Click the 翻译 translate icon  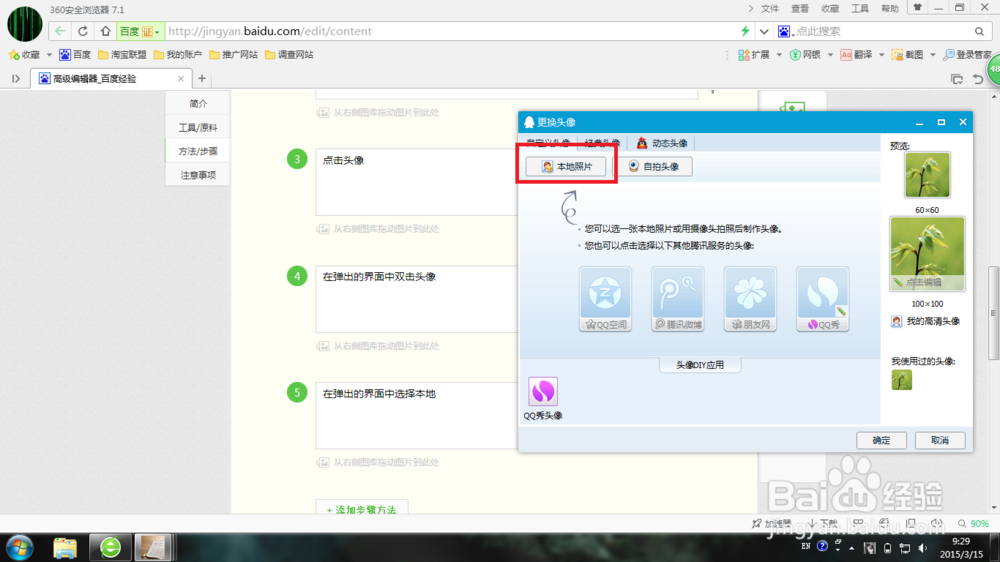tap(846, 55)
